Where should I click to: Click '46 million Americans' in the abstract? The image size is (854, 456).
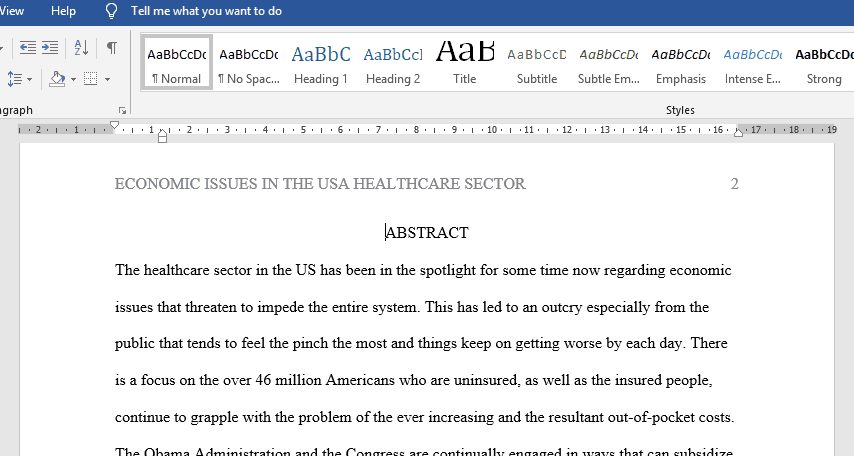[325, 380]
